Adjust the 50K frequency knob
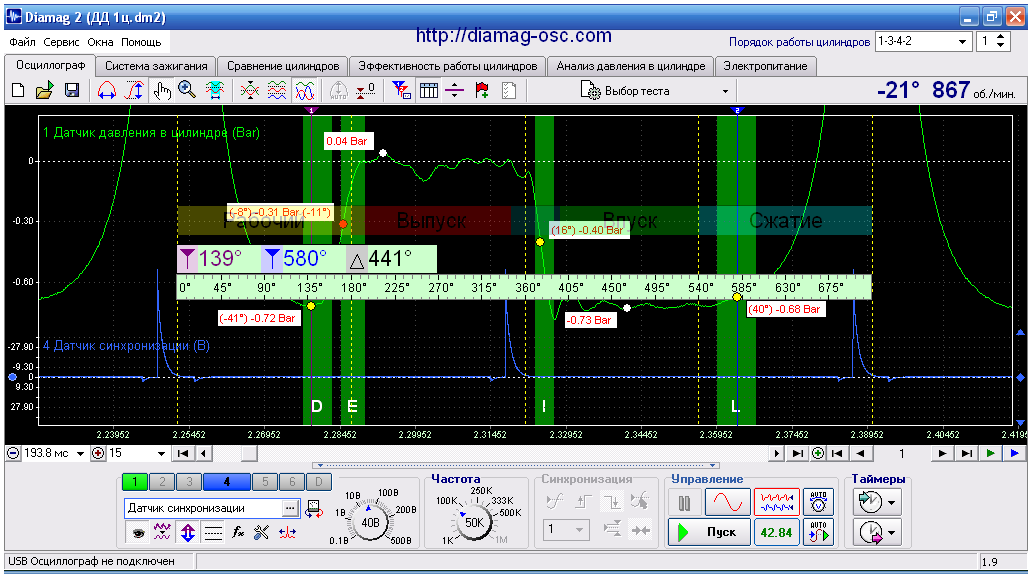The width and height of the screenshot is (1032, 574). [x=474, y=523]
